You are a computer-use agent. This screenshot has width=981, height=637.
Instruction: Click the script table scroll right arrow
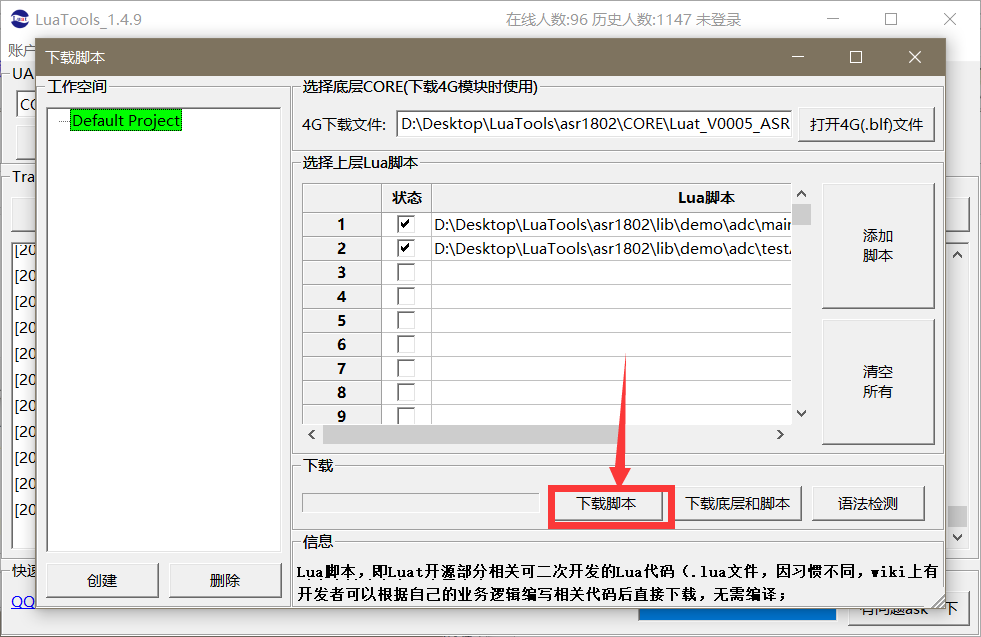pos(780,434)
